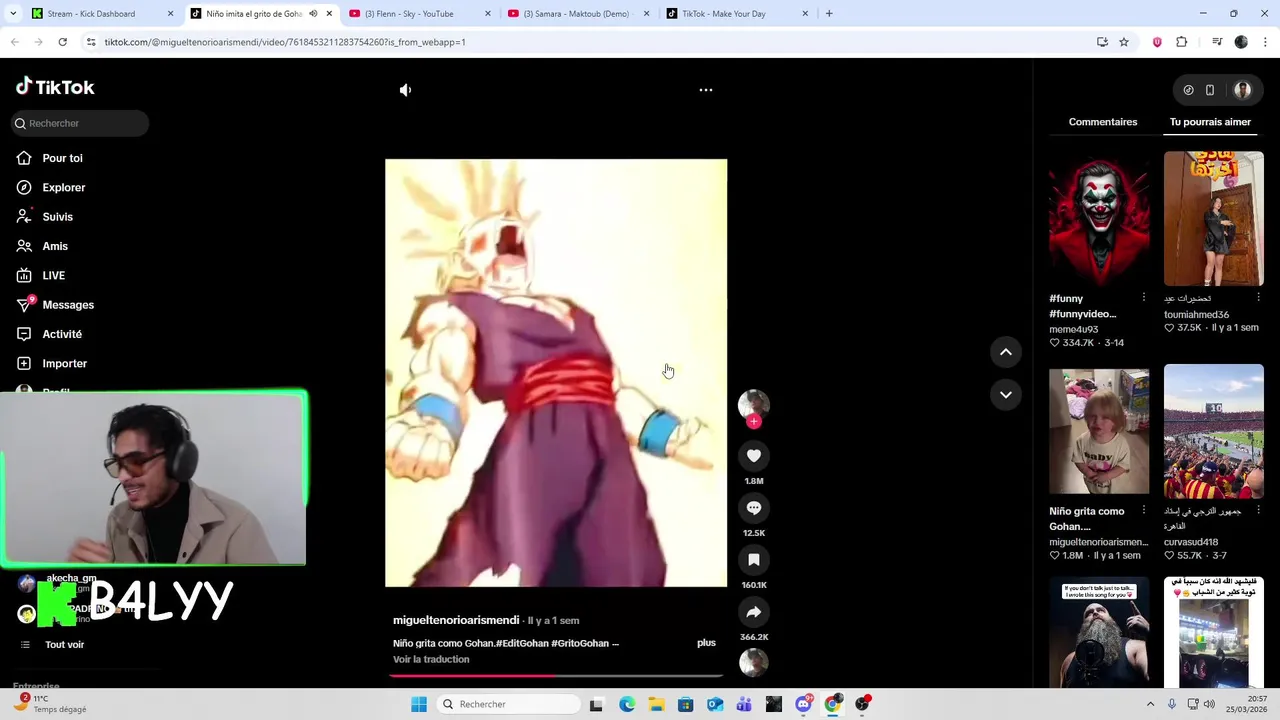
Task: Open the Amis page
Action: coord(55,246)
